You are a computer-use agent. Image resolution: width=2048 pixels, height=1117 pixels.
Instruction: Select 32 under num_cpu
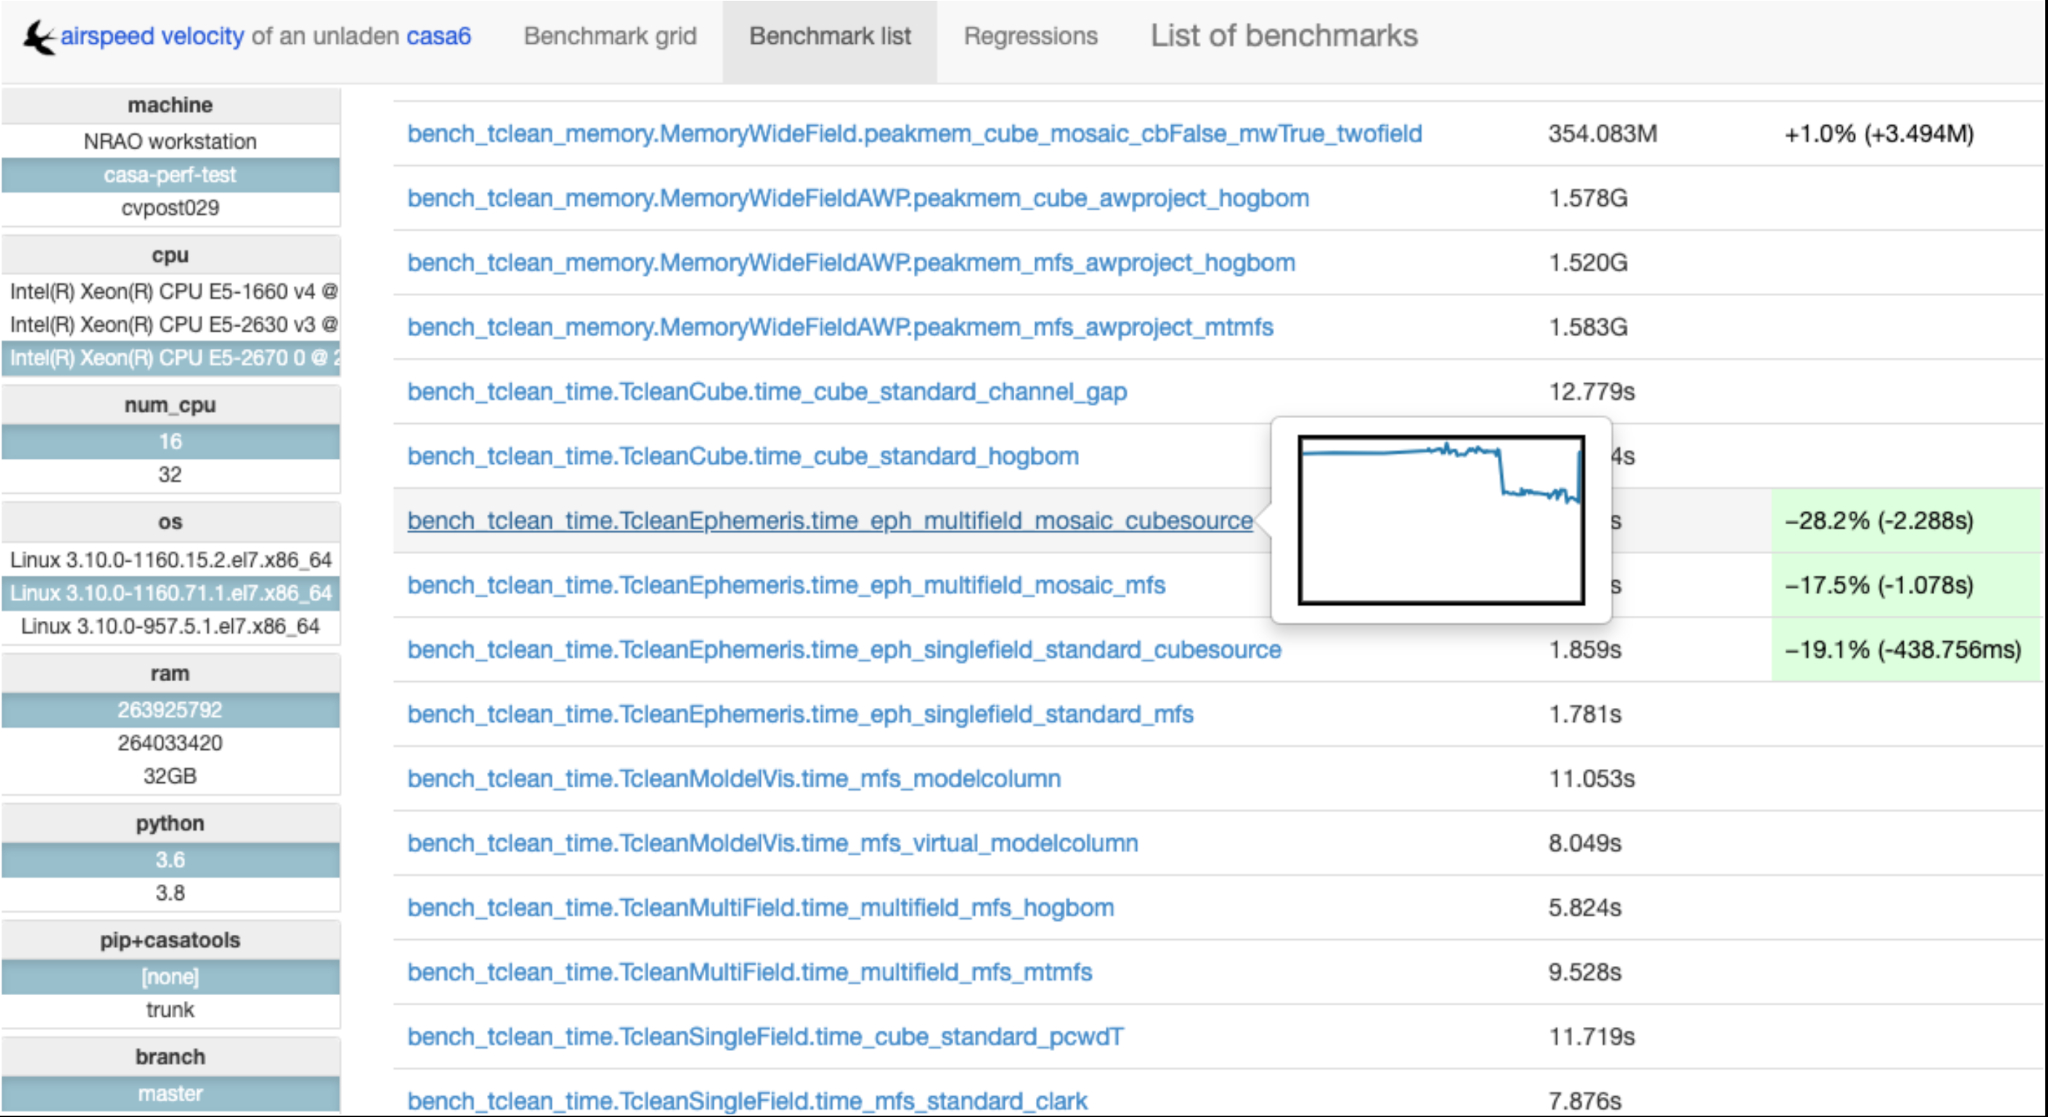coord(170,475)
